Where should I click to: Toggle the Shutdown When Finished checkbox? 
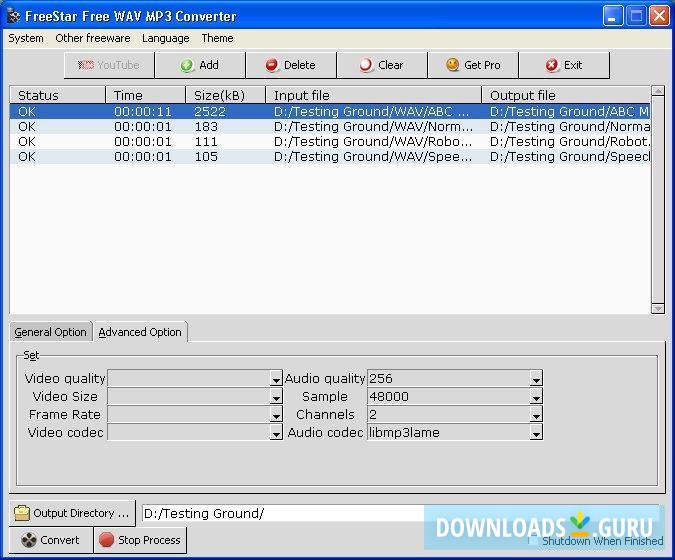[x=533, y=541]
